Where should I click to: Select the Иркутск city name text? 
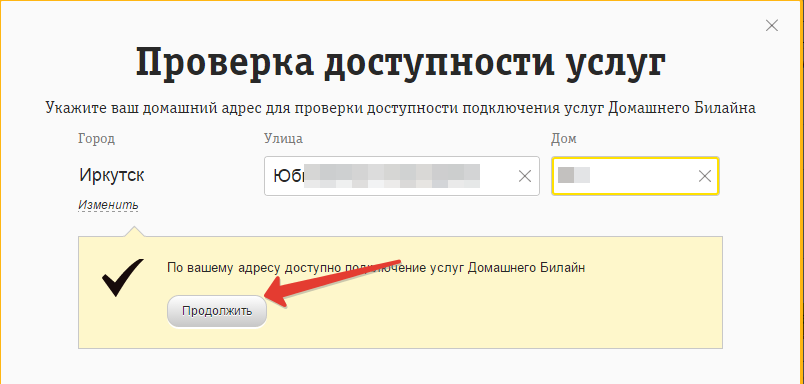[111, 175]
